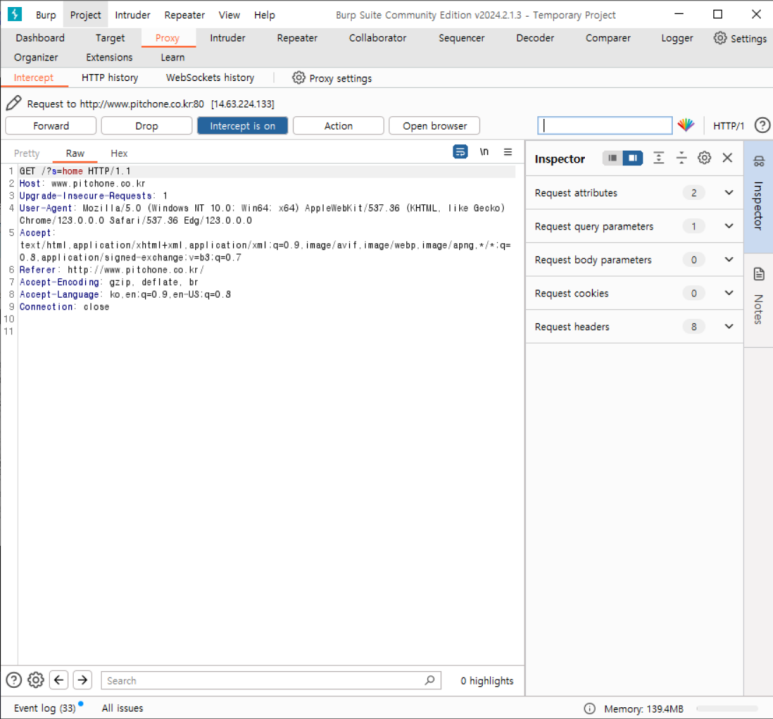Open Proxy settings gear

pos(298,77)
